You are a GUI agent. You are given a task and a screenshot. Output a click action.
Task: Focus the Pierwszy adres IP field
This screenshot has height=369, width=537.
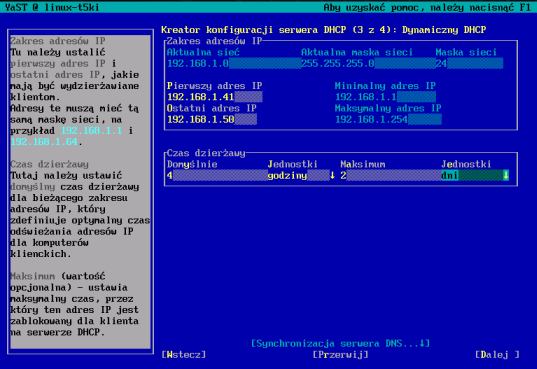coord(215,97)
